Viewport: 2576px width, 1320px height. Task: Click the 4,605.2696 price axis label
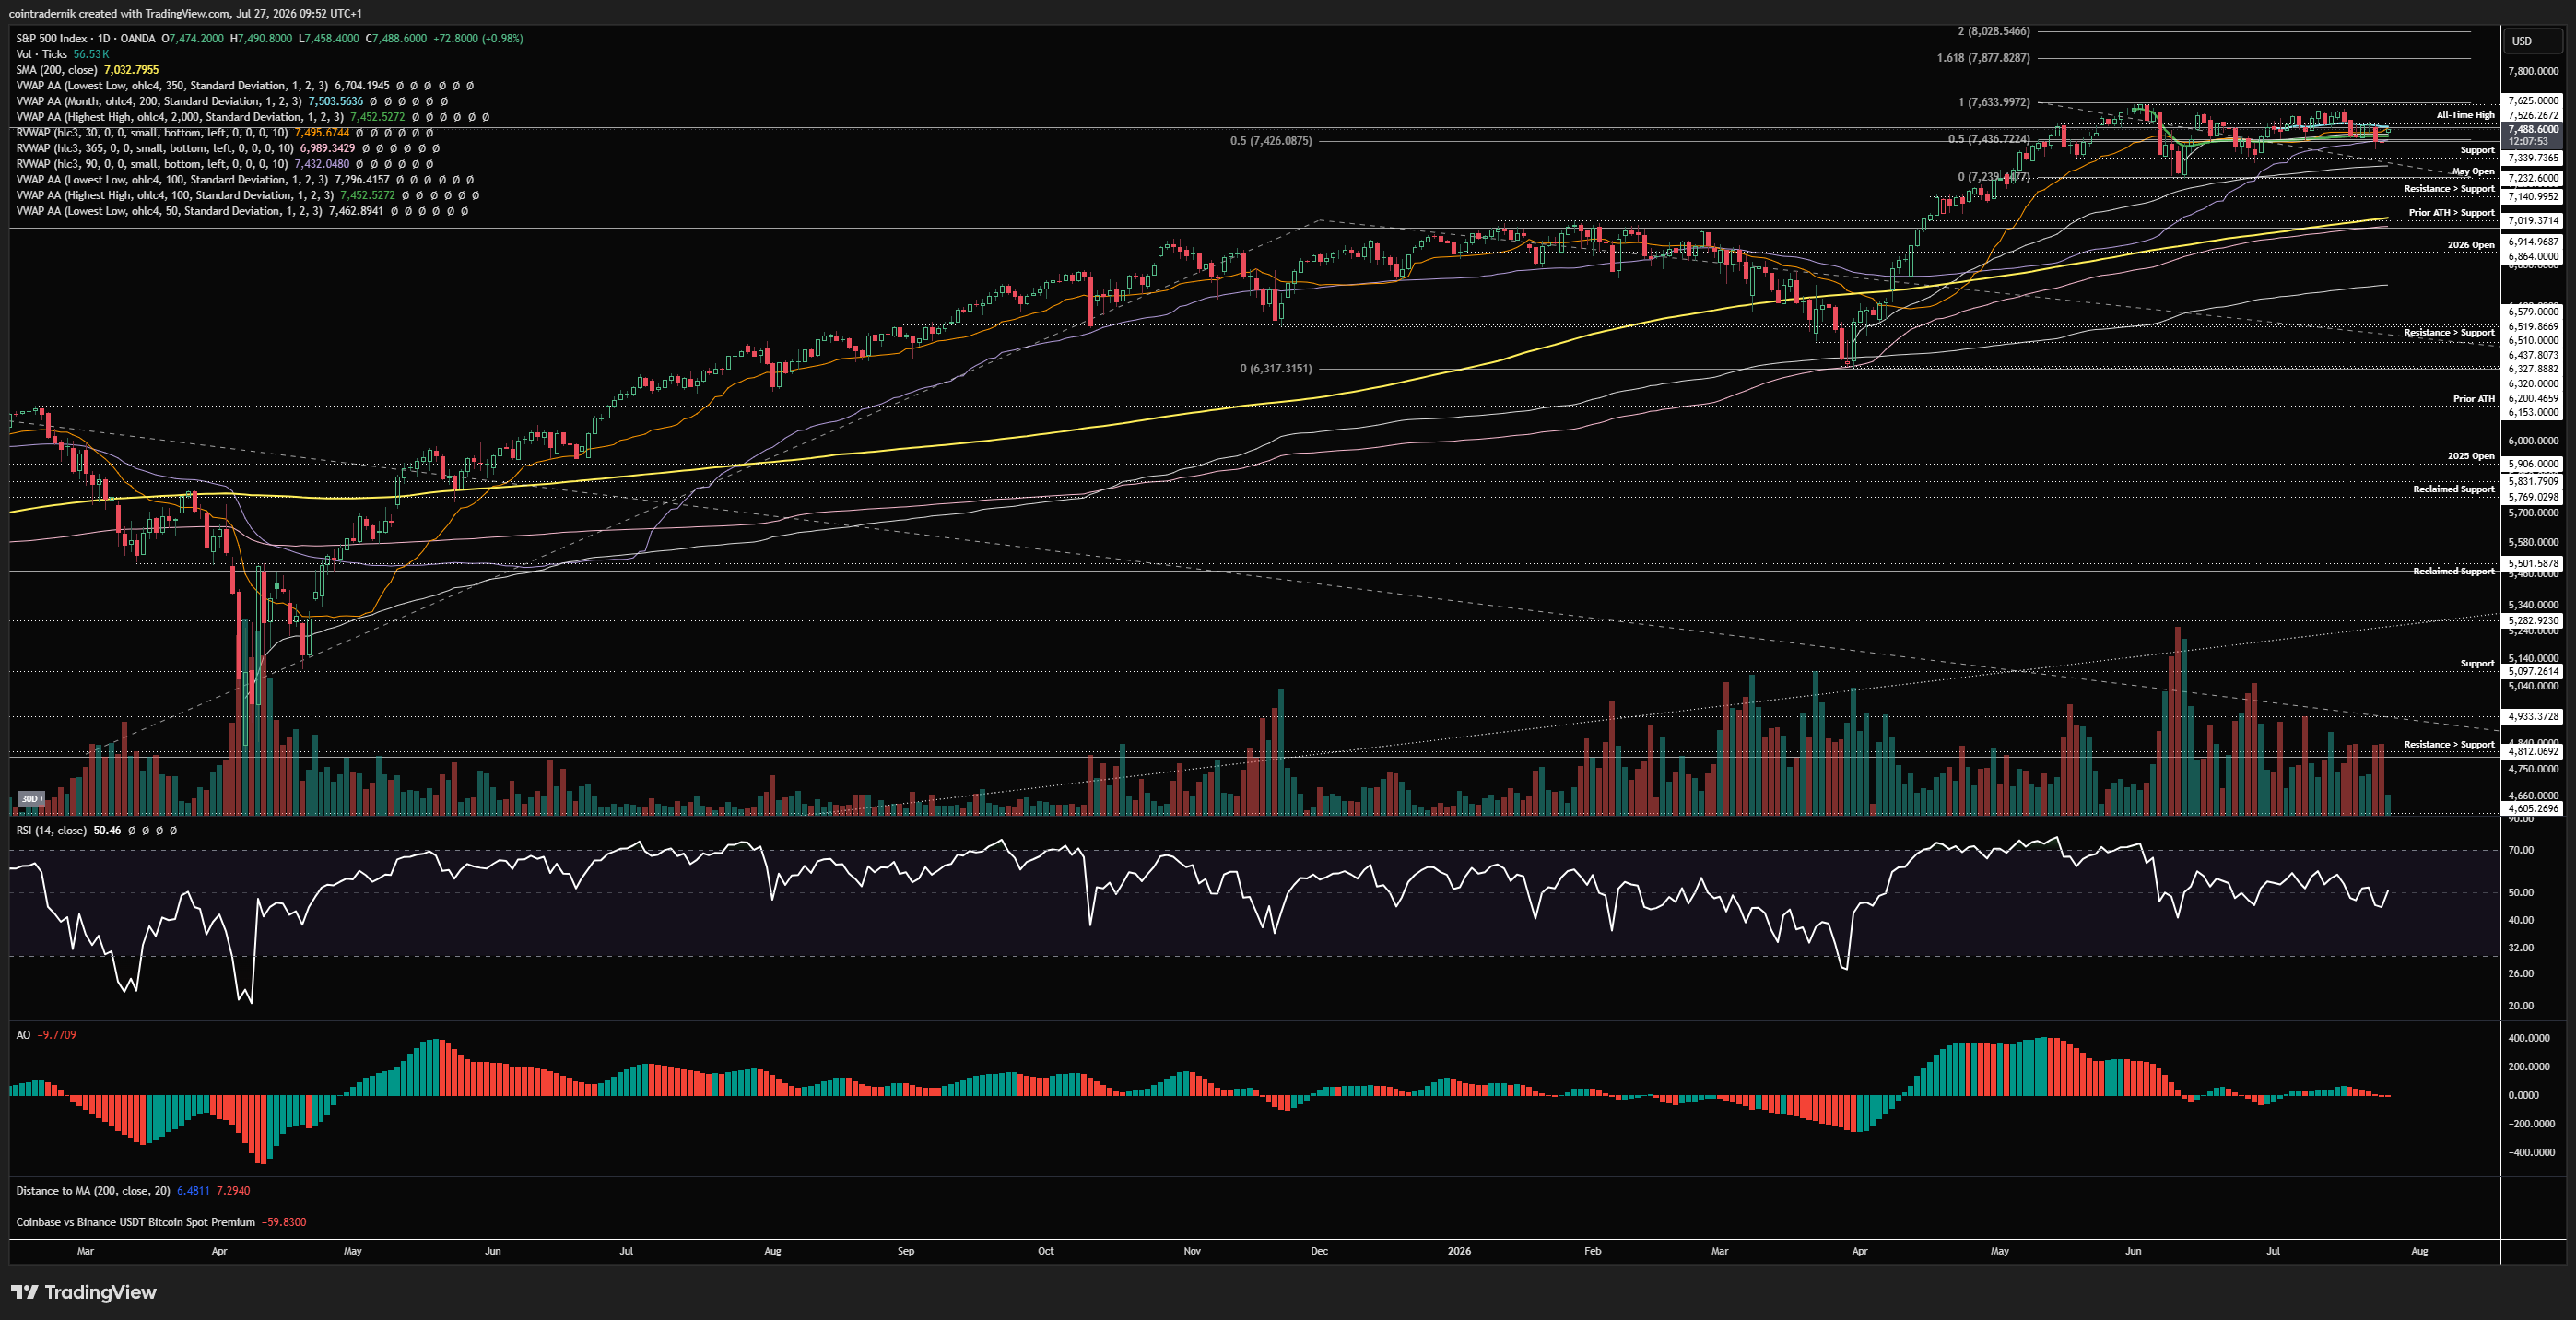2533,808
